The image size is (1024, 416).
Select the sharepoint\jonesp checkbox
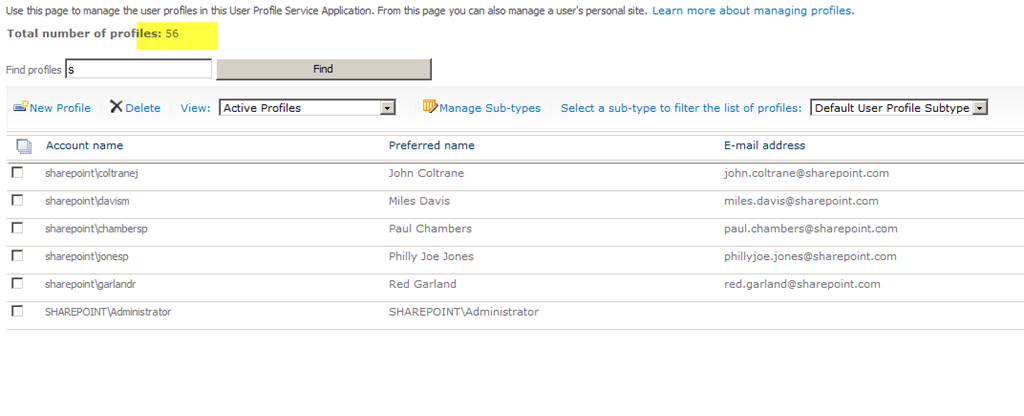point(18,256)
